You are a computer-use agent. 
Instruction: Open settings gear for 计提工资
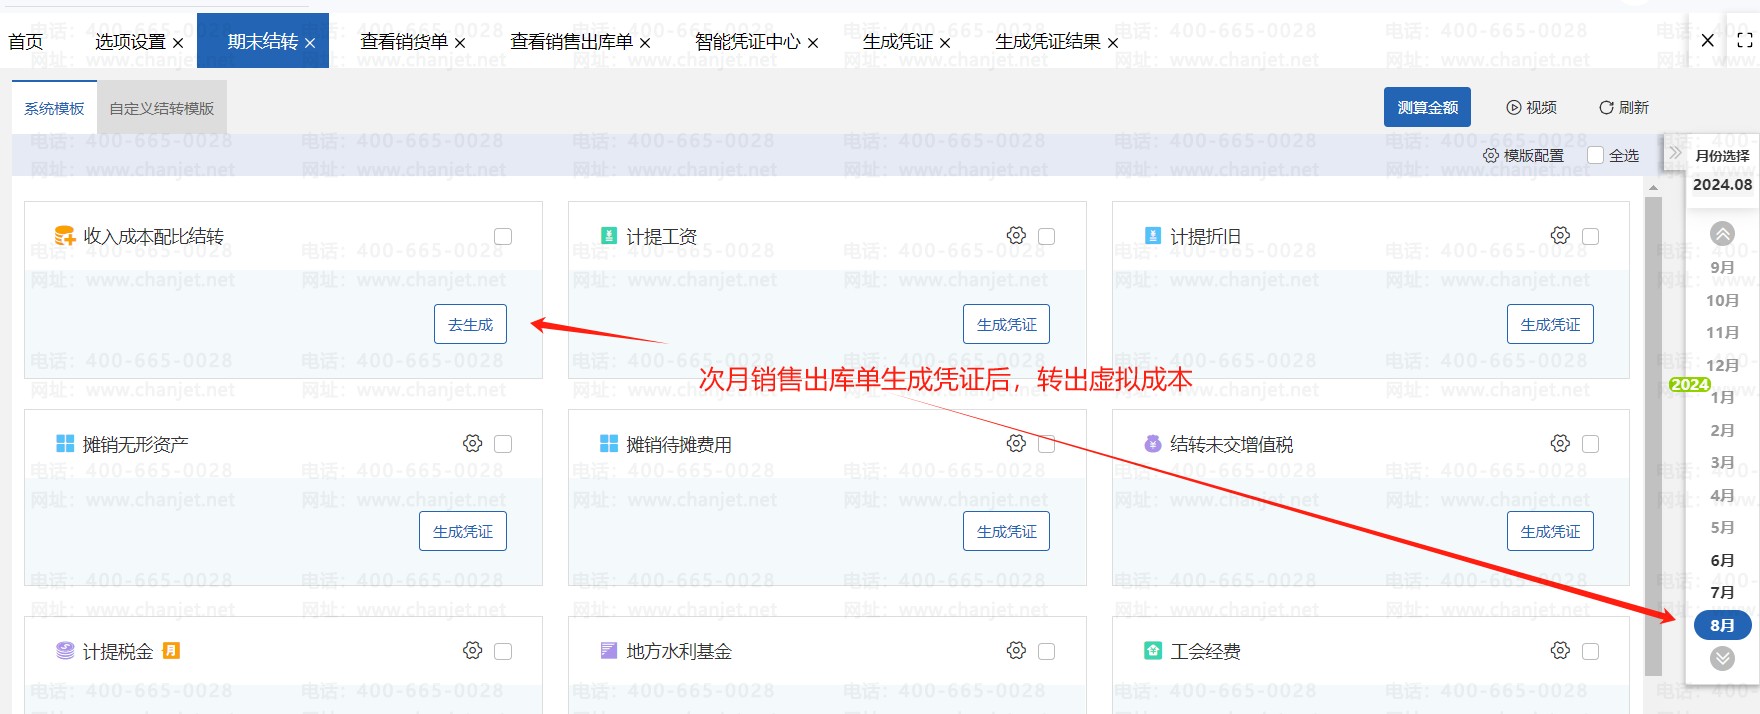click(x=1016, y=235)
